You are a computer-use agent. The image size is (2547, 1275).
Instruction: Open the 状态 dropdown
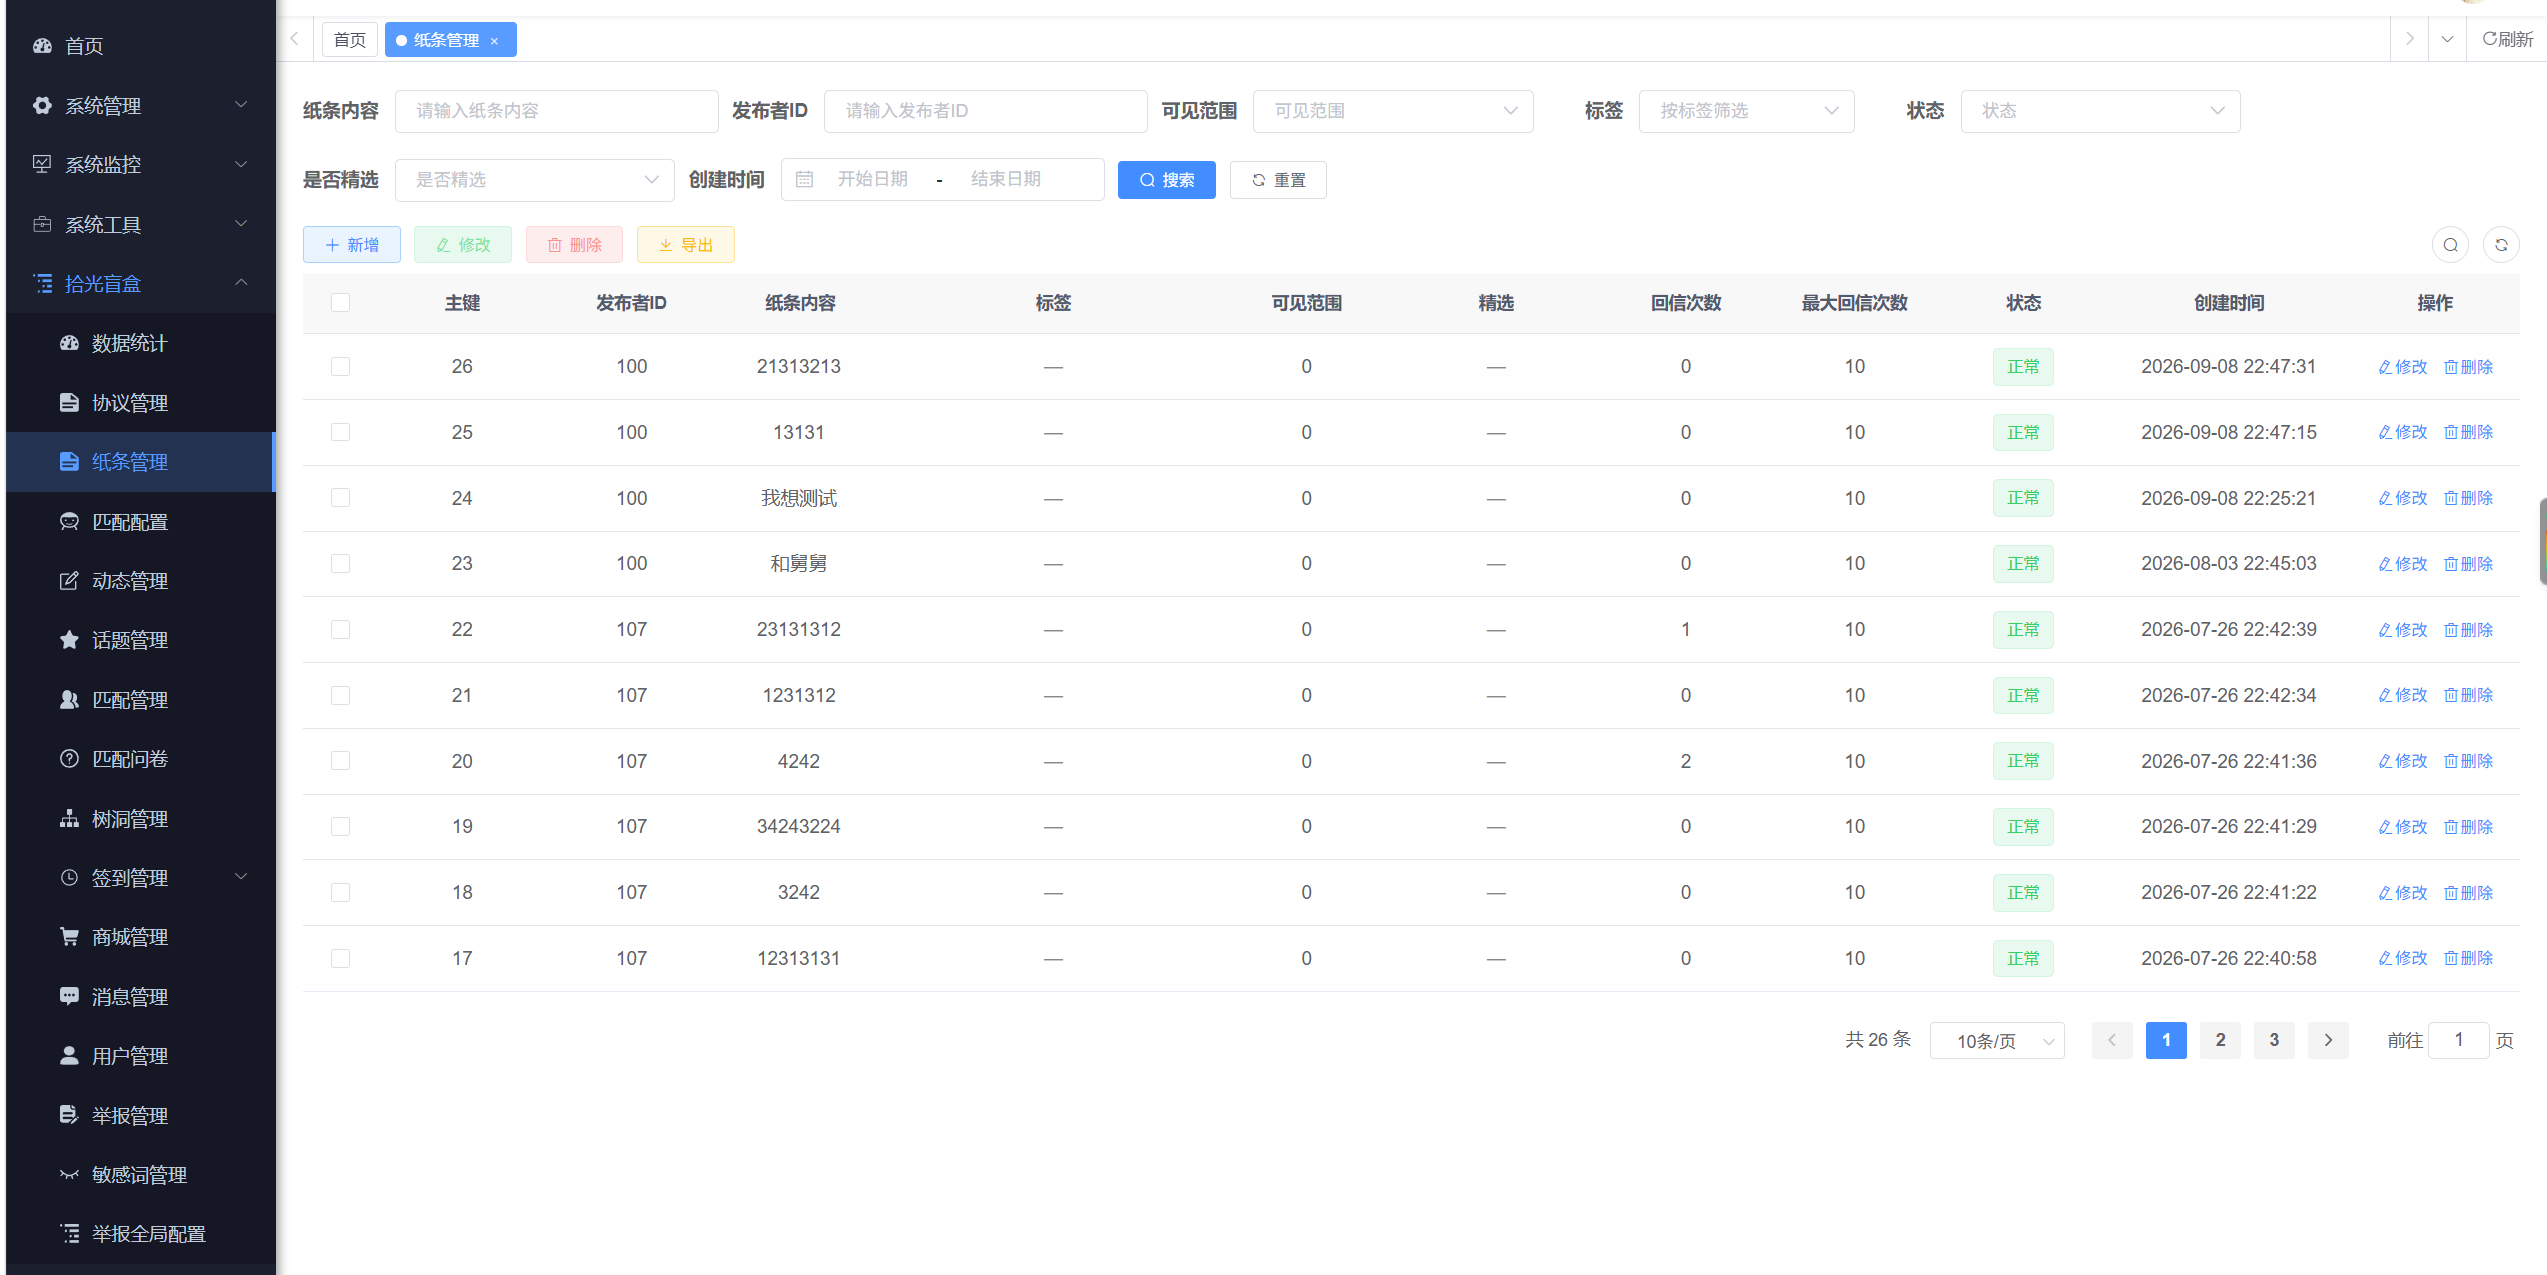click(x=2100, y=111)
